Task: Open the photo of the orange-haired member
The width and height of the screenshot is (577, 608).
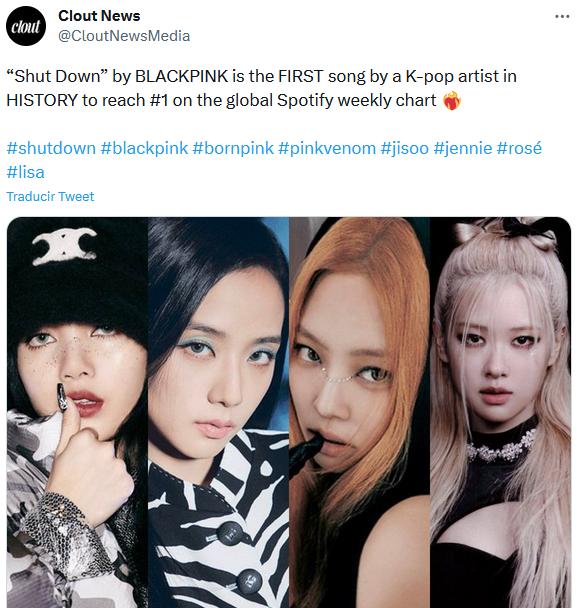Action: coord(359,412)
